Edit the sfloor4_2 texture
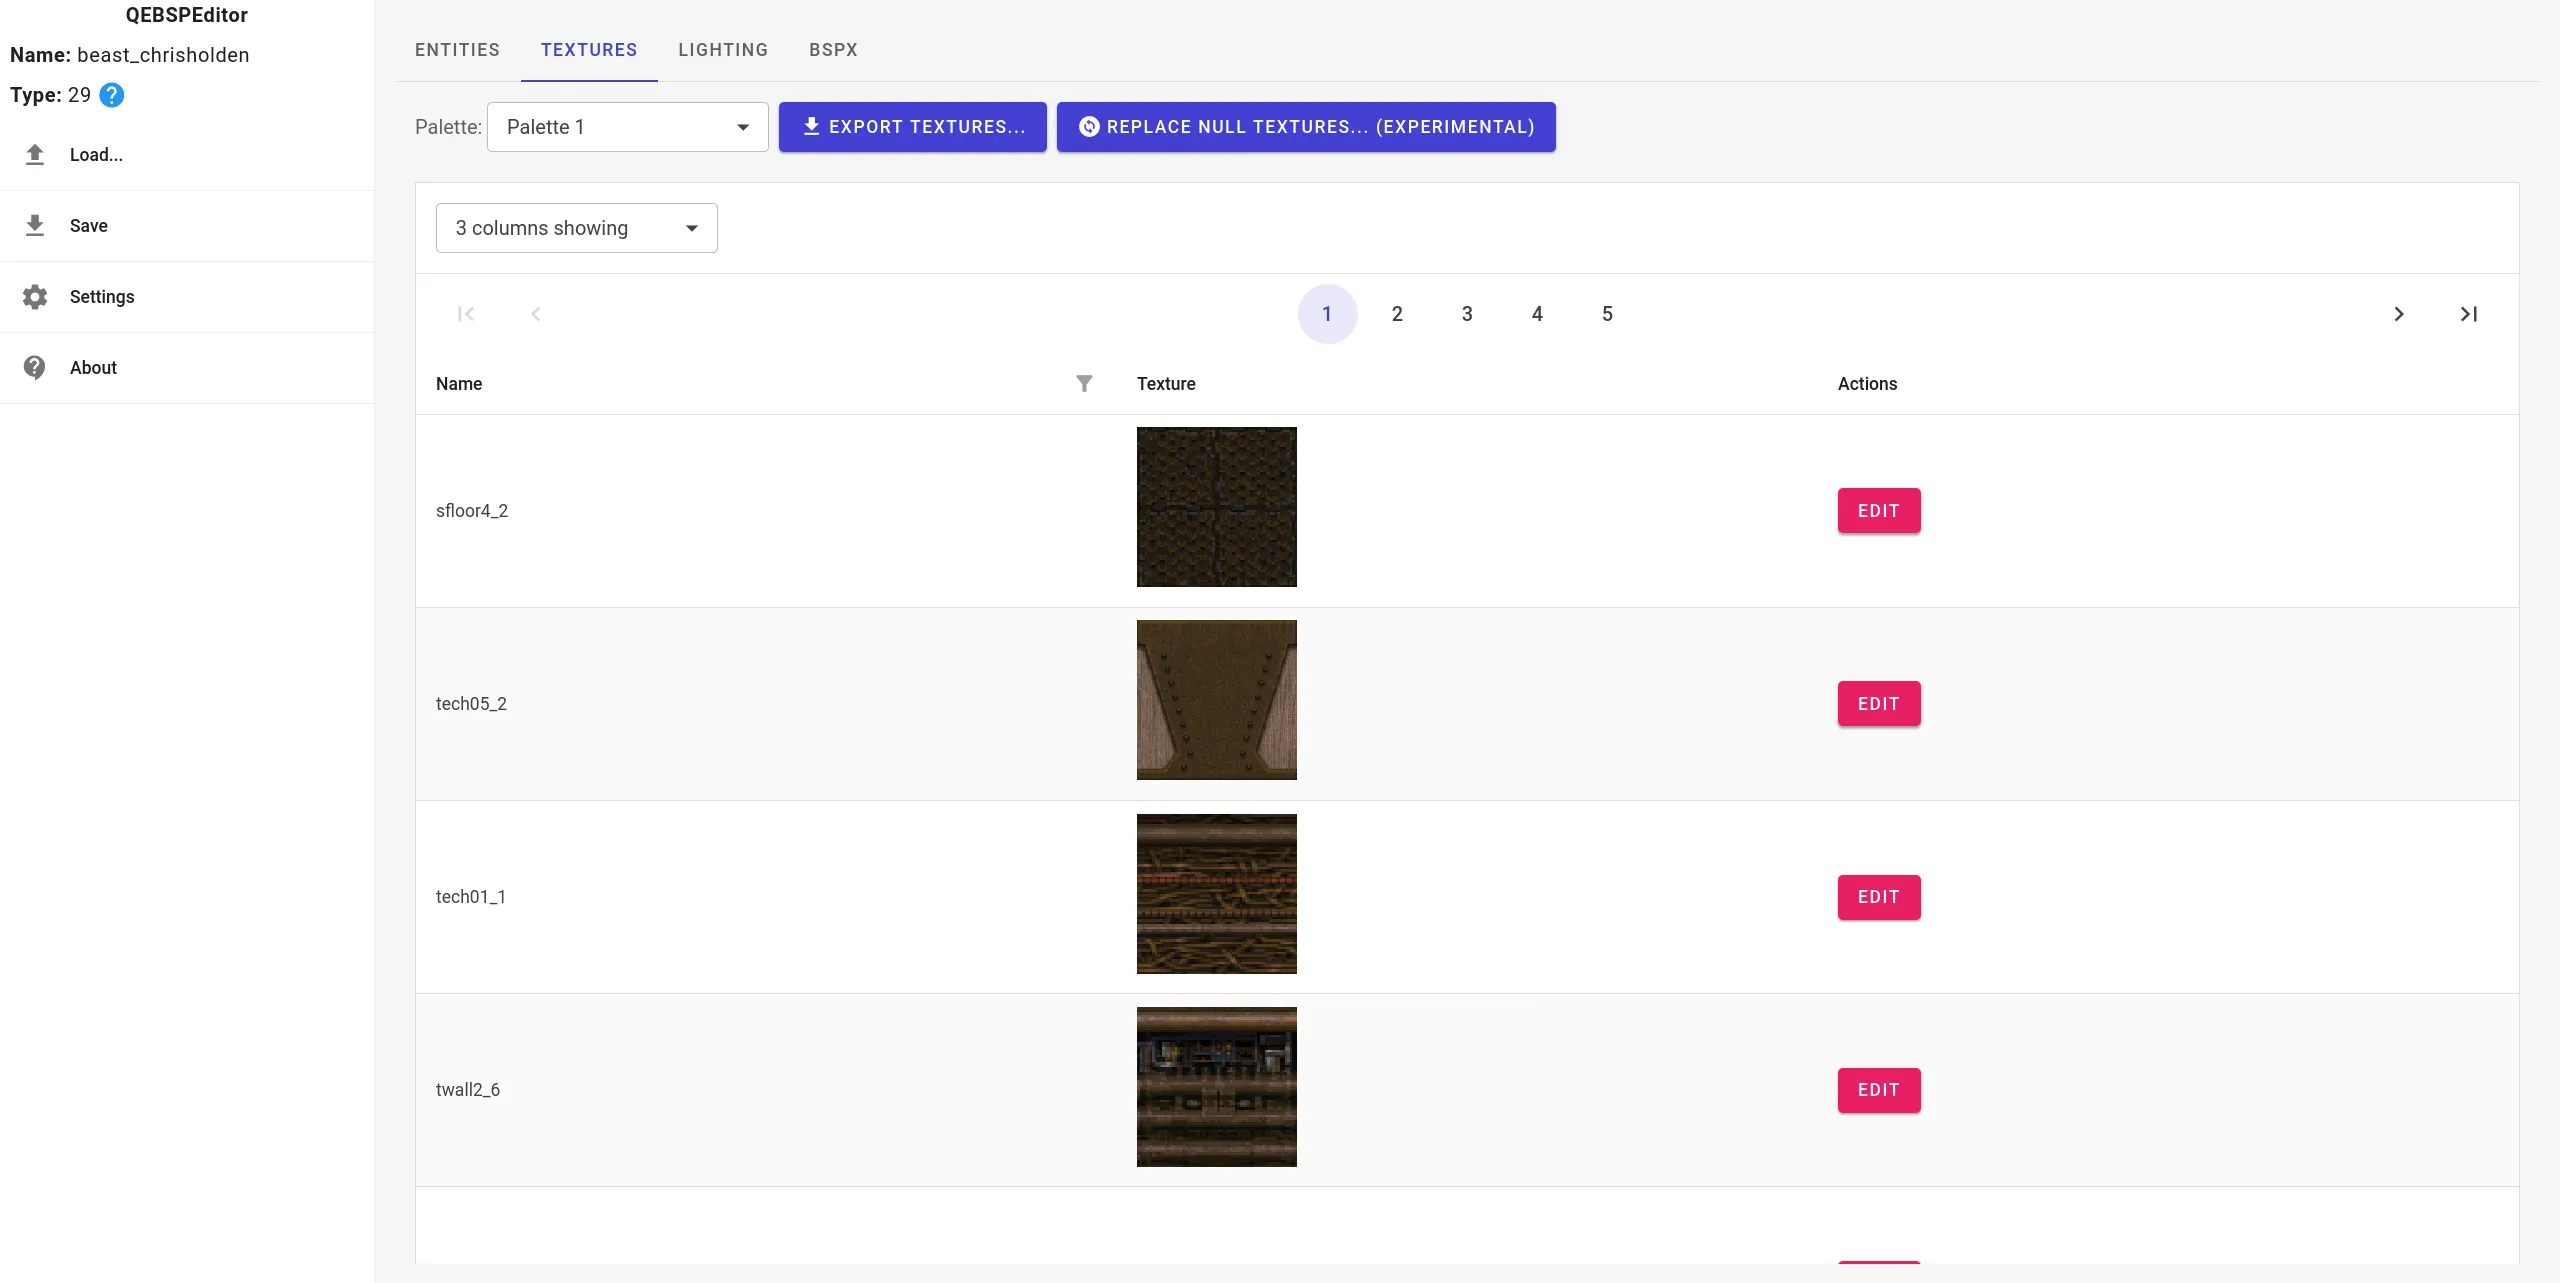This screenshot has width=2560, height=1283. [x=1879, y=511]
